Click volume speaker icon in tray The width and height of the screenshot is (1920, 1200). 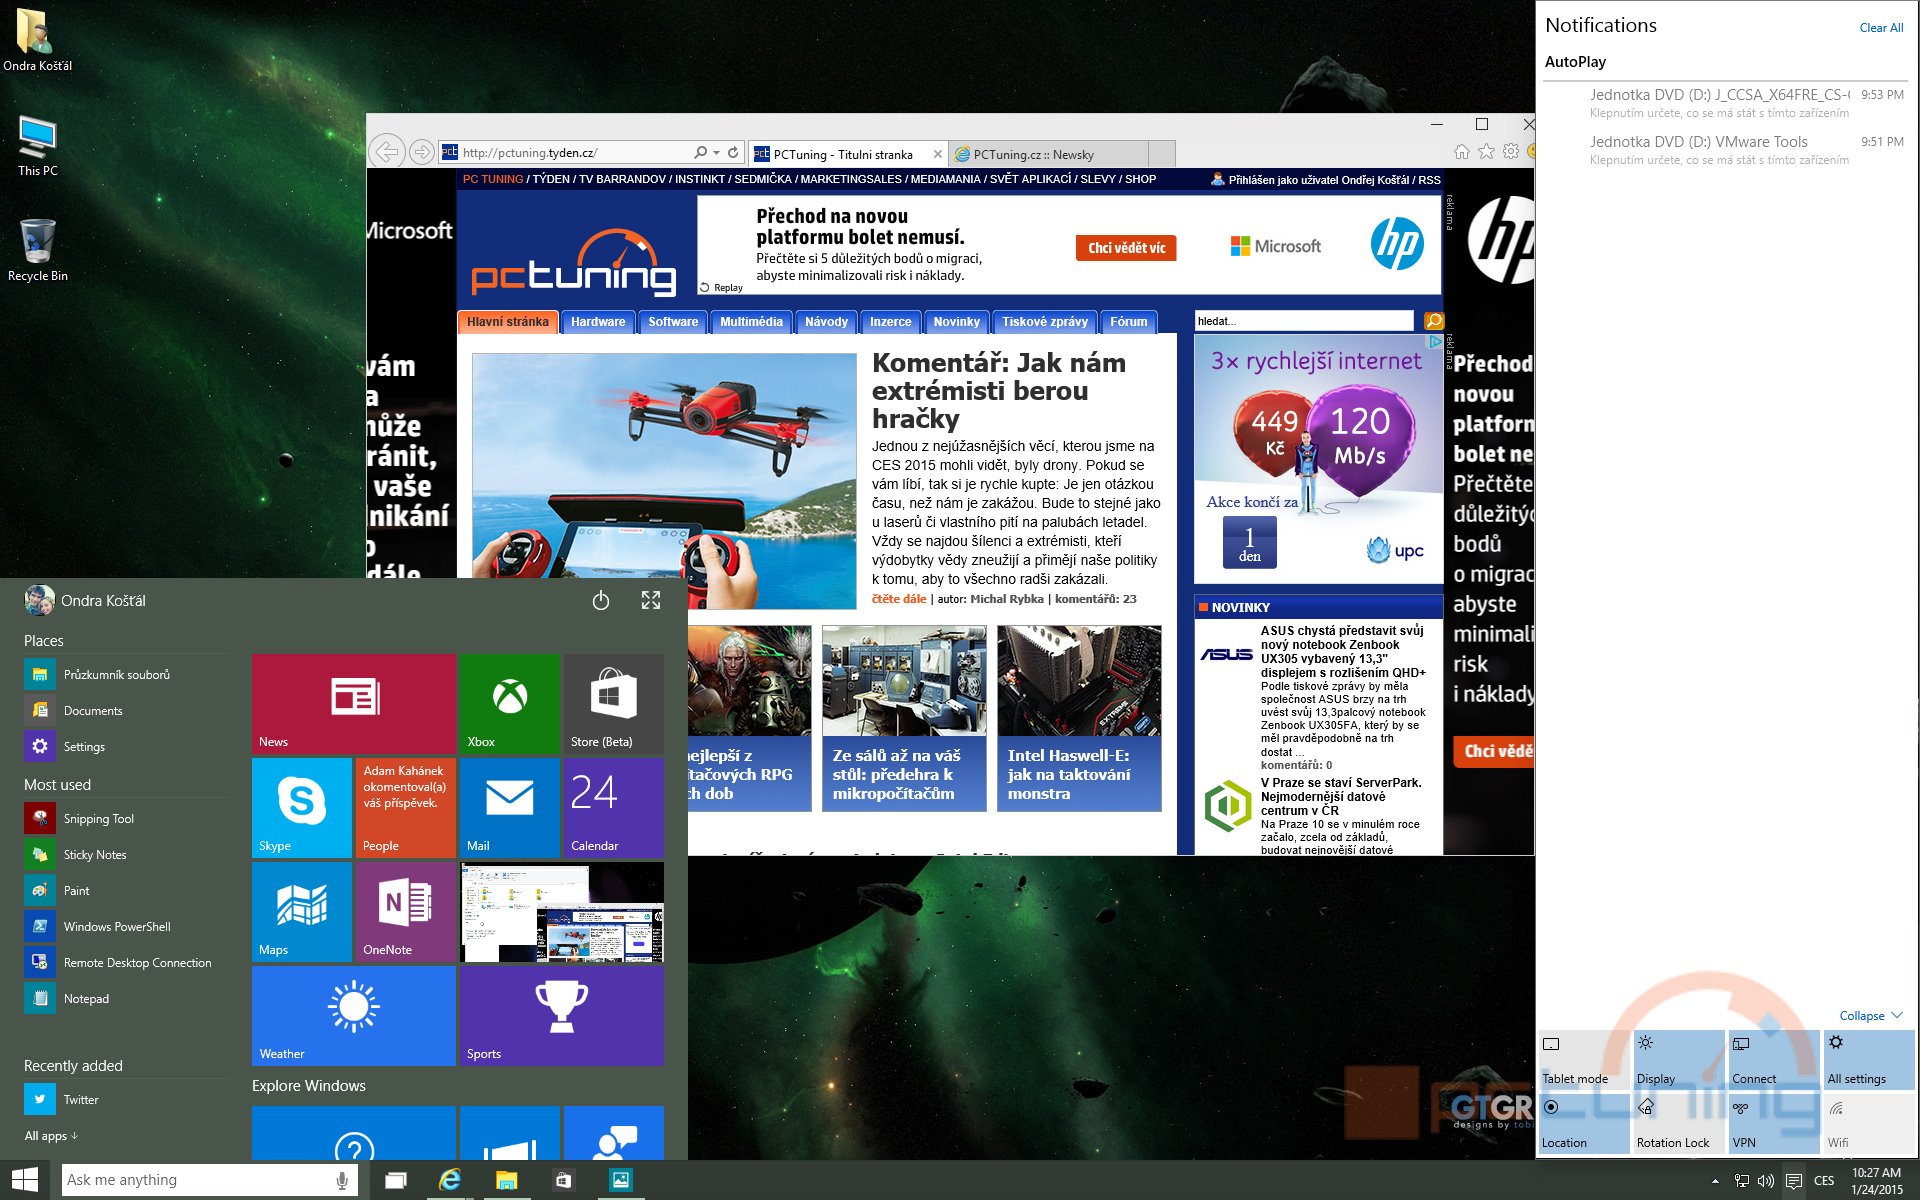click(1767, 1181)
